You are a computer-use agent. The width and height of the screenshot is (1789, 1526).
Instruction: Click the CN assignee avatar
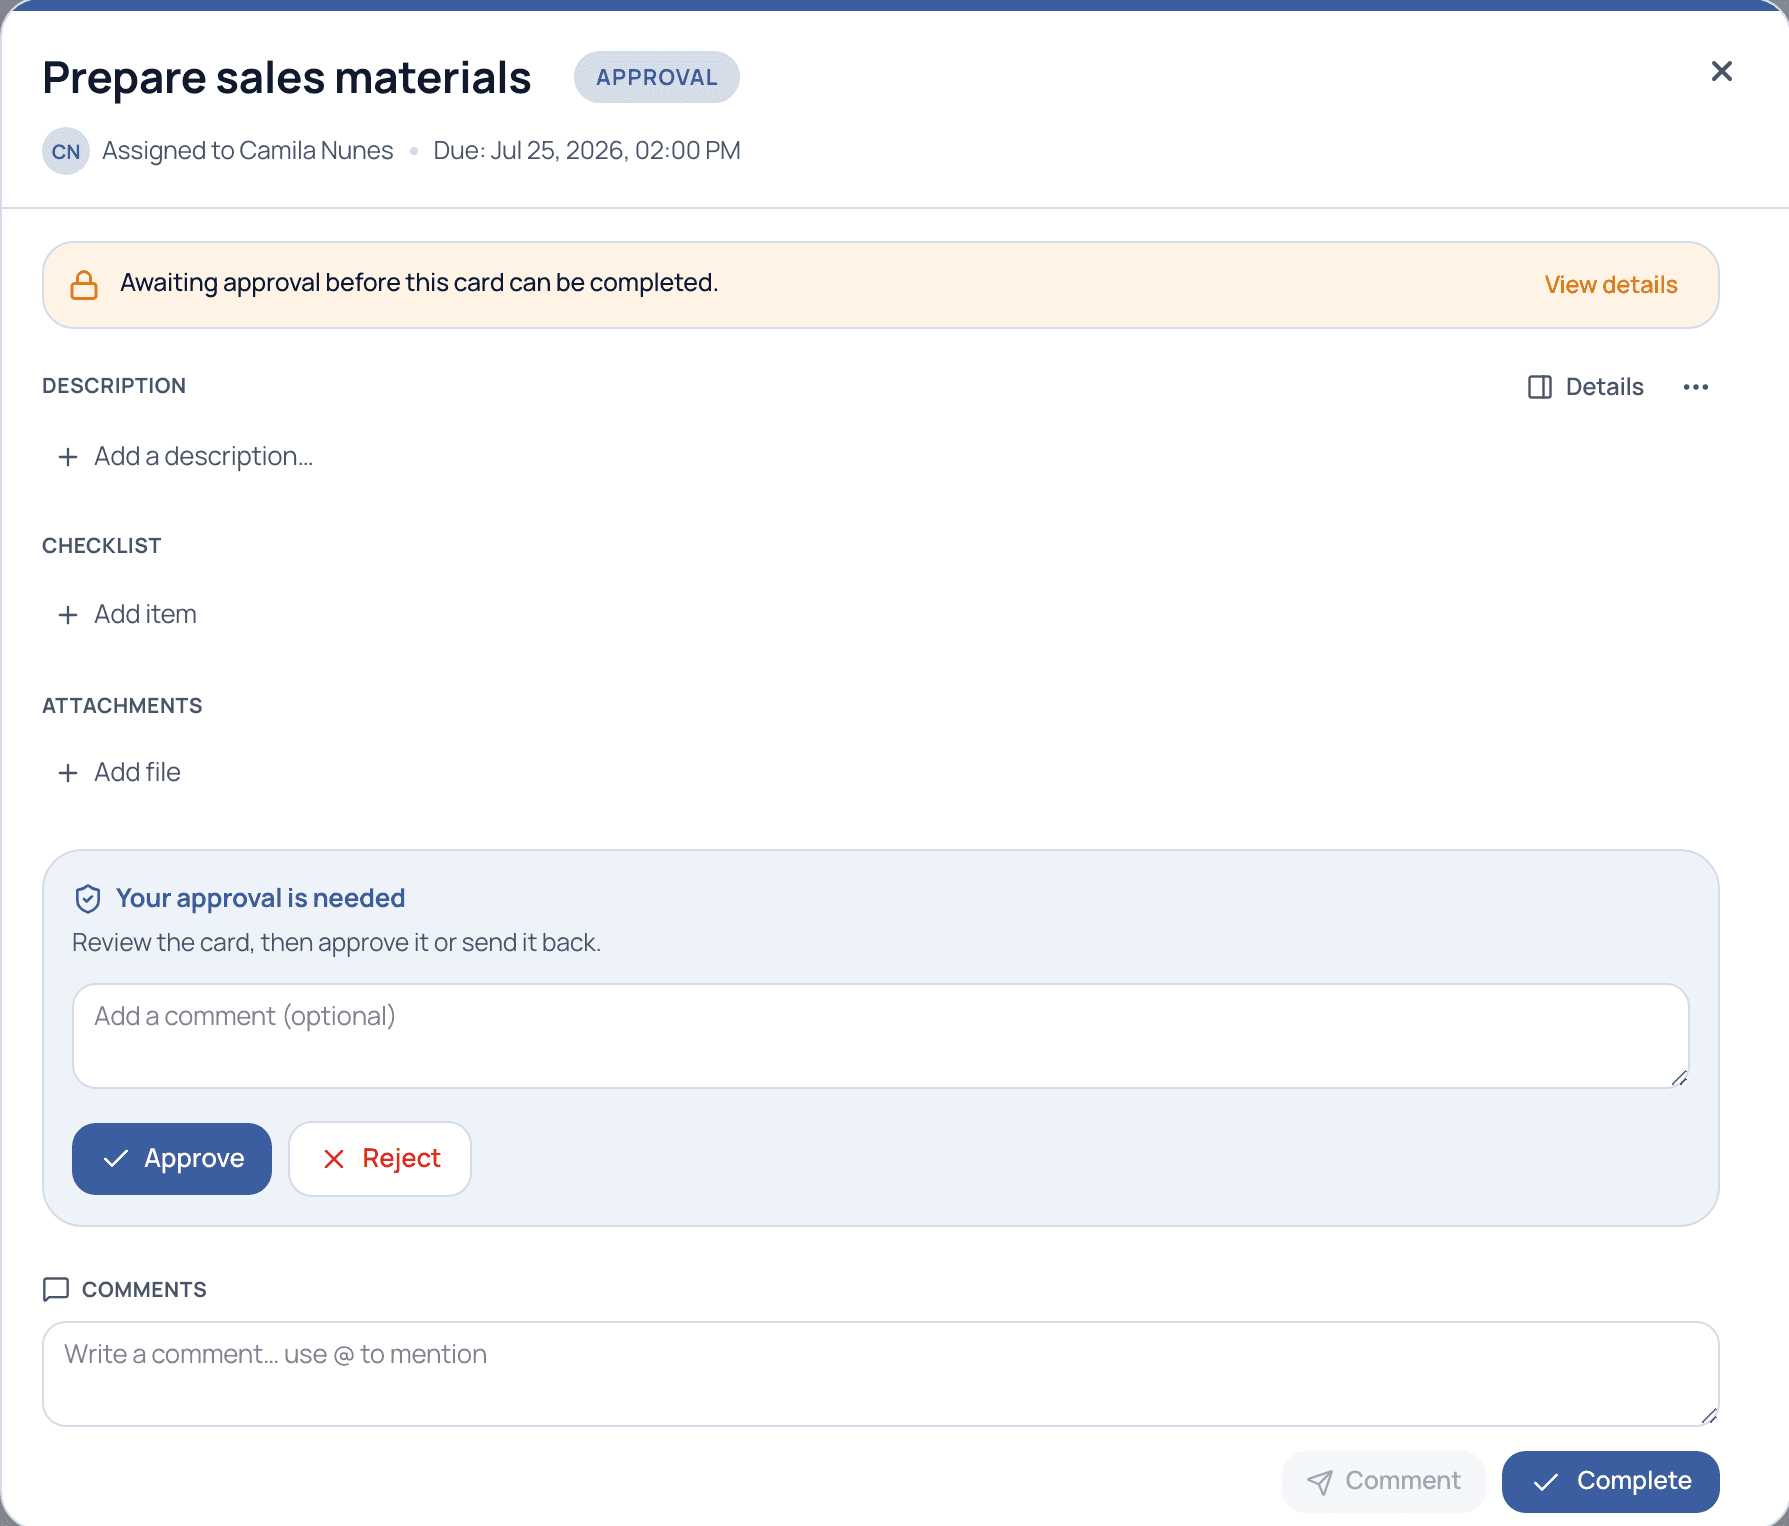66,151
